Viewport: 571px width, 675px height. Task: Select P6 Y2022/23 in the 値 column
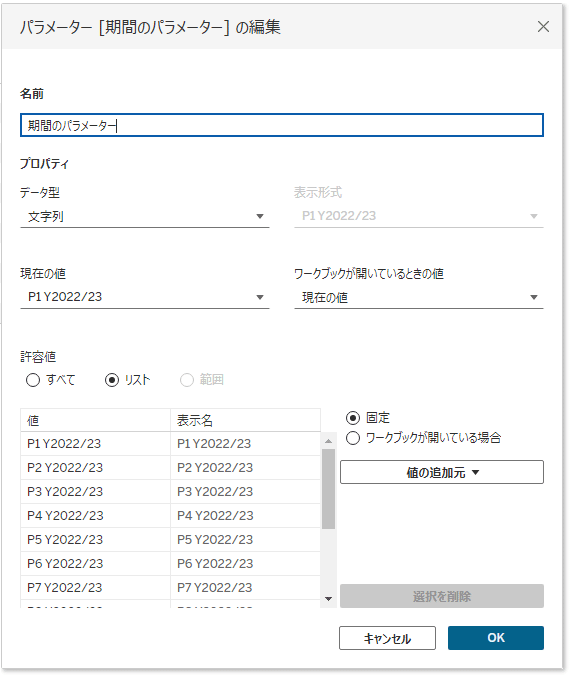tap(95, 564)
